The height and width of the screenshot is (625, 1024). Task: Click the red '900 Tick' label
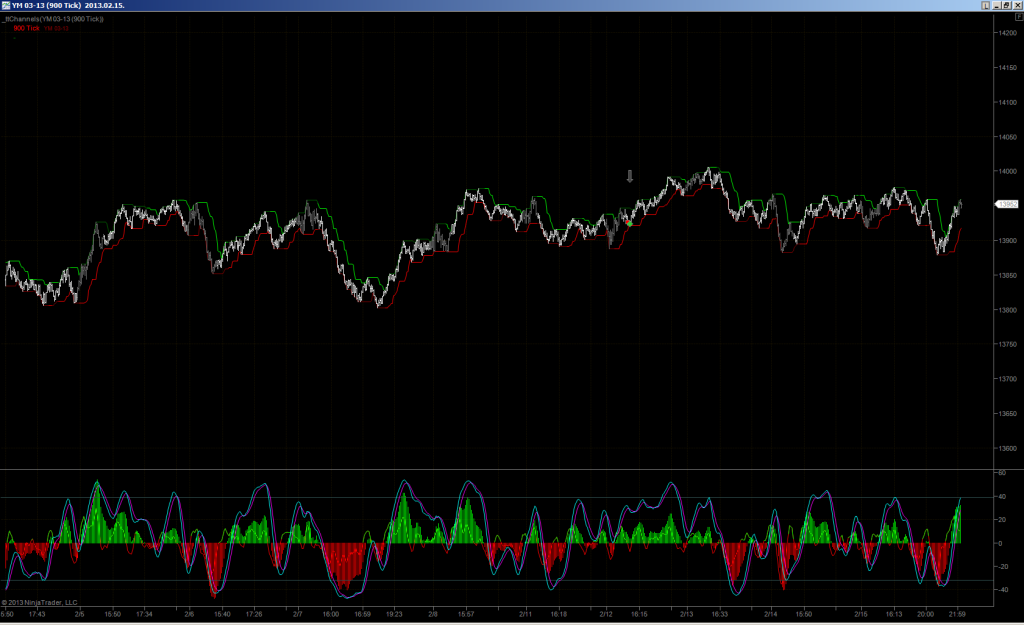coord(27,28)
